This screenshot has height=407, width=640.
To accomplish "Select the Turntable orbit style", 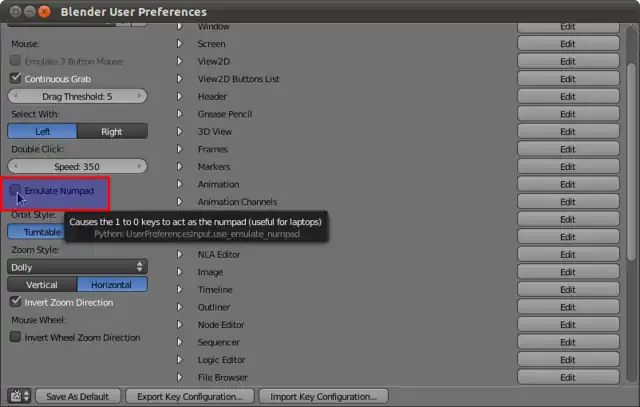I will pos(36,232).
